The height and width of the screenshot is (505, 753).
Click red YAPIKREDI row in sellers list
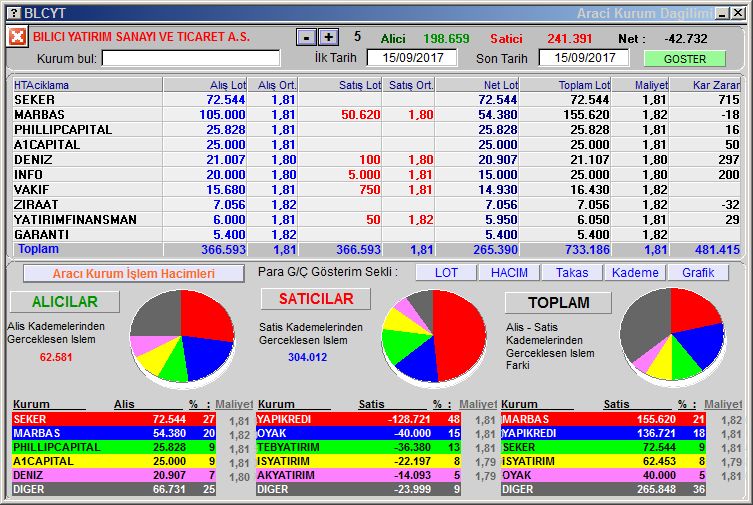tap(358, 419)
